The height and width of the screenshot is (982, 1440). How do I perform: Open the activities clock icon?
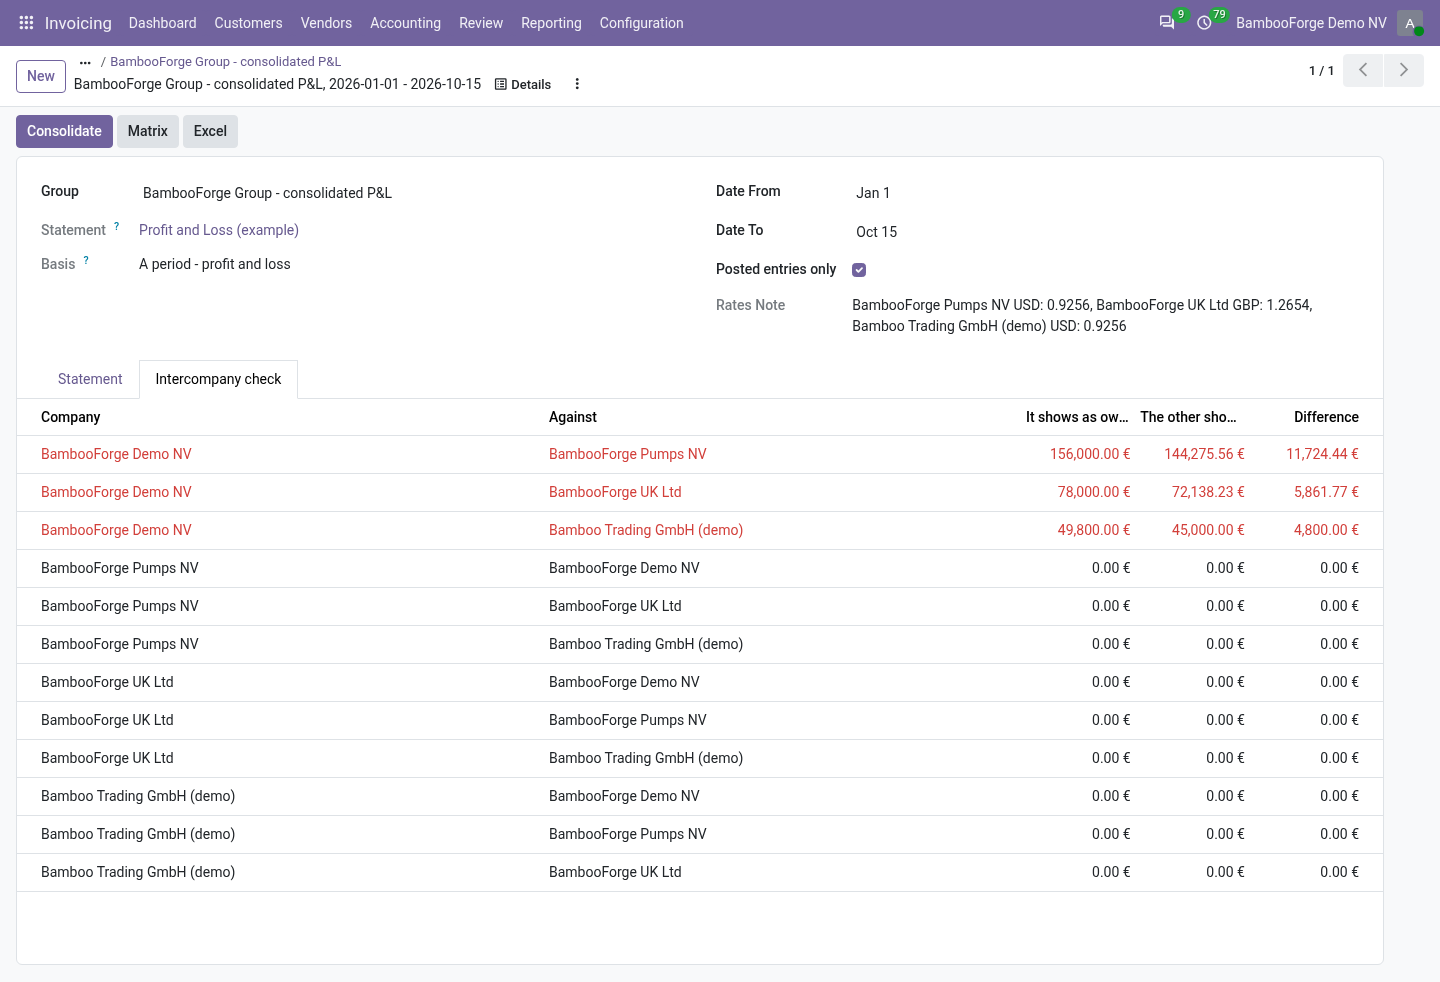click(x=1205, y=23)
